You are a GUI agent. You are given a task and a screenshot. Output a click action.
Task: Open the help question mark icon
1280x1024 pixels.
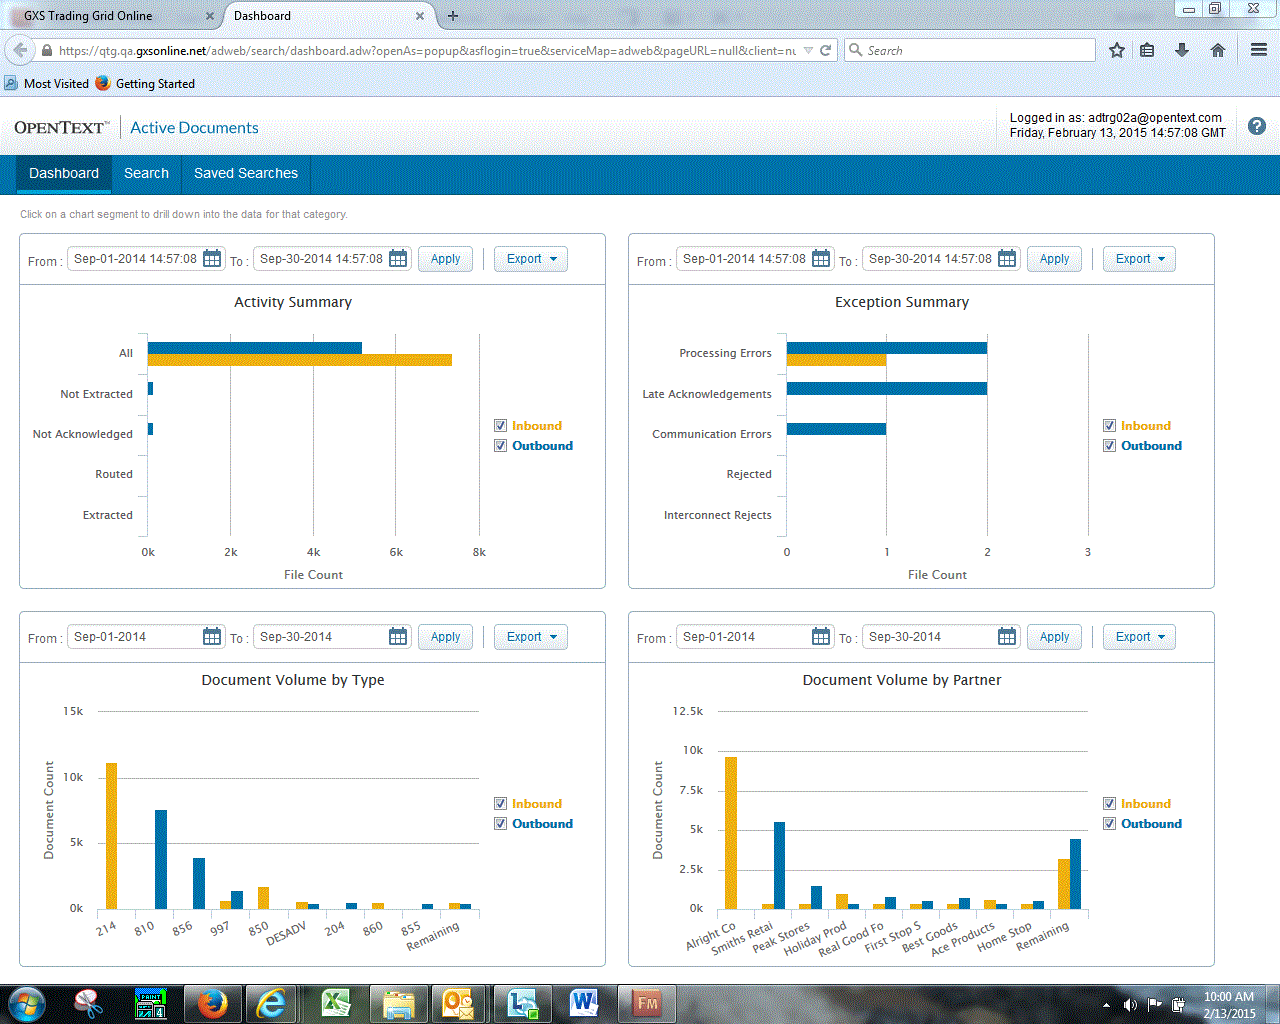(x=1257, y=126)
